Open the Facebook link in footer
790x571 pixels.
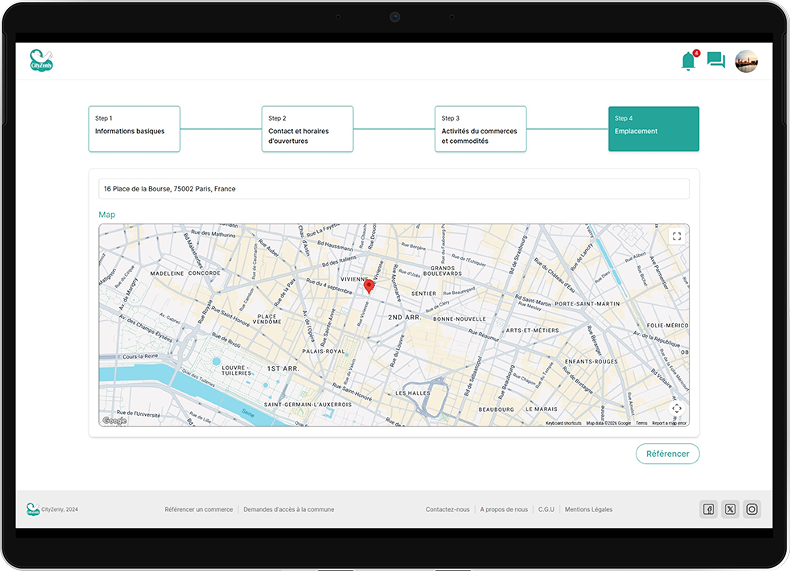pyautogui.click(x=709, y=509)
